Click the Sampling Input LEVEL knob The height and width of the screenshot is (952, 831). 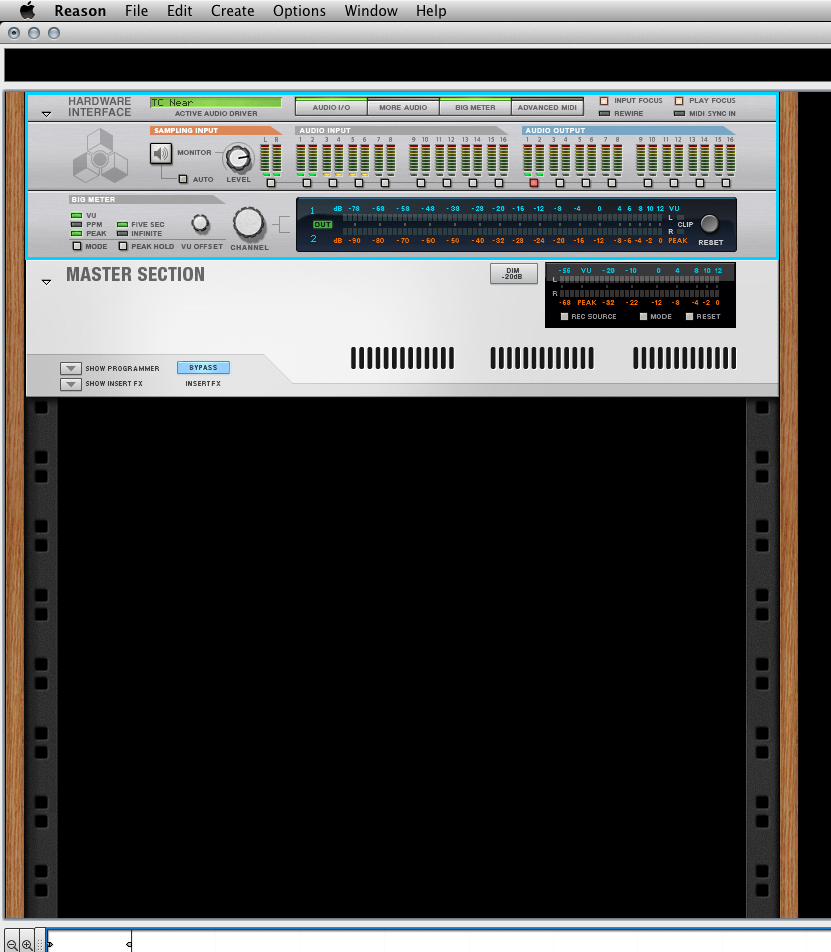pos(238,158)
